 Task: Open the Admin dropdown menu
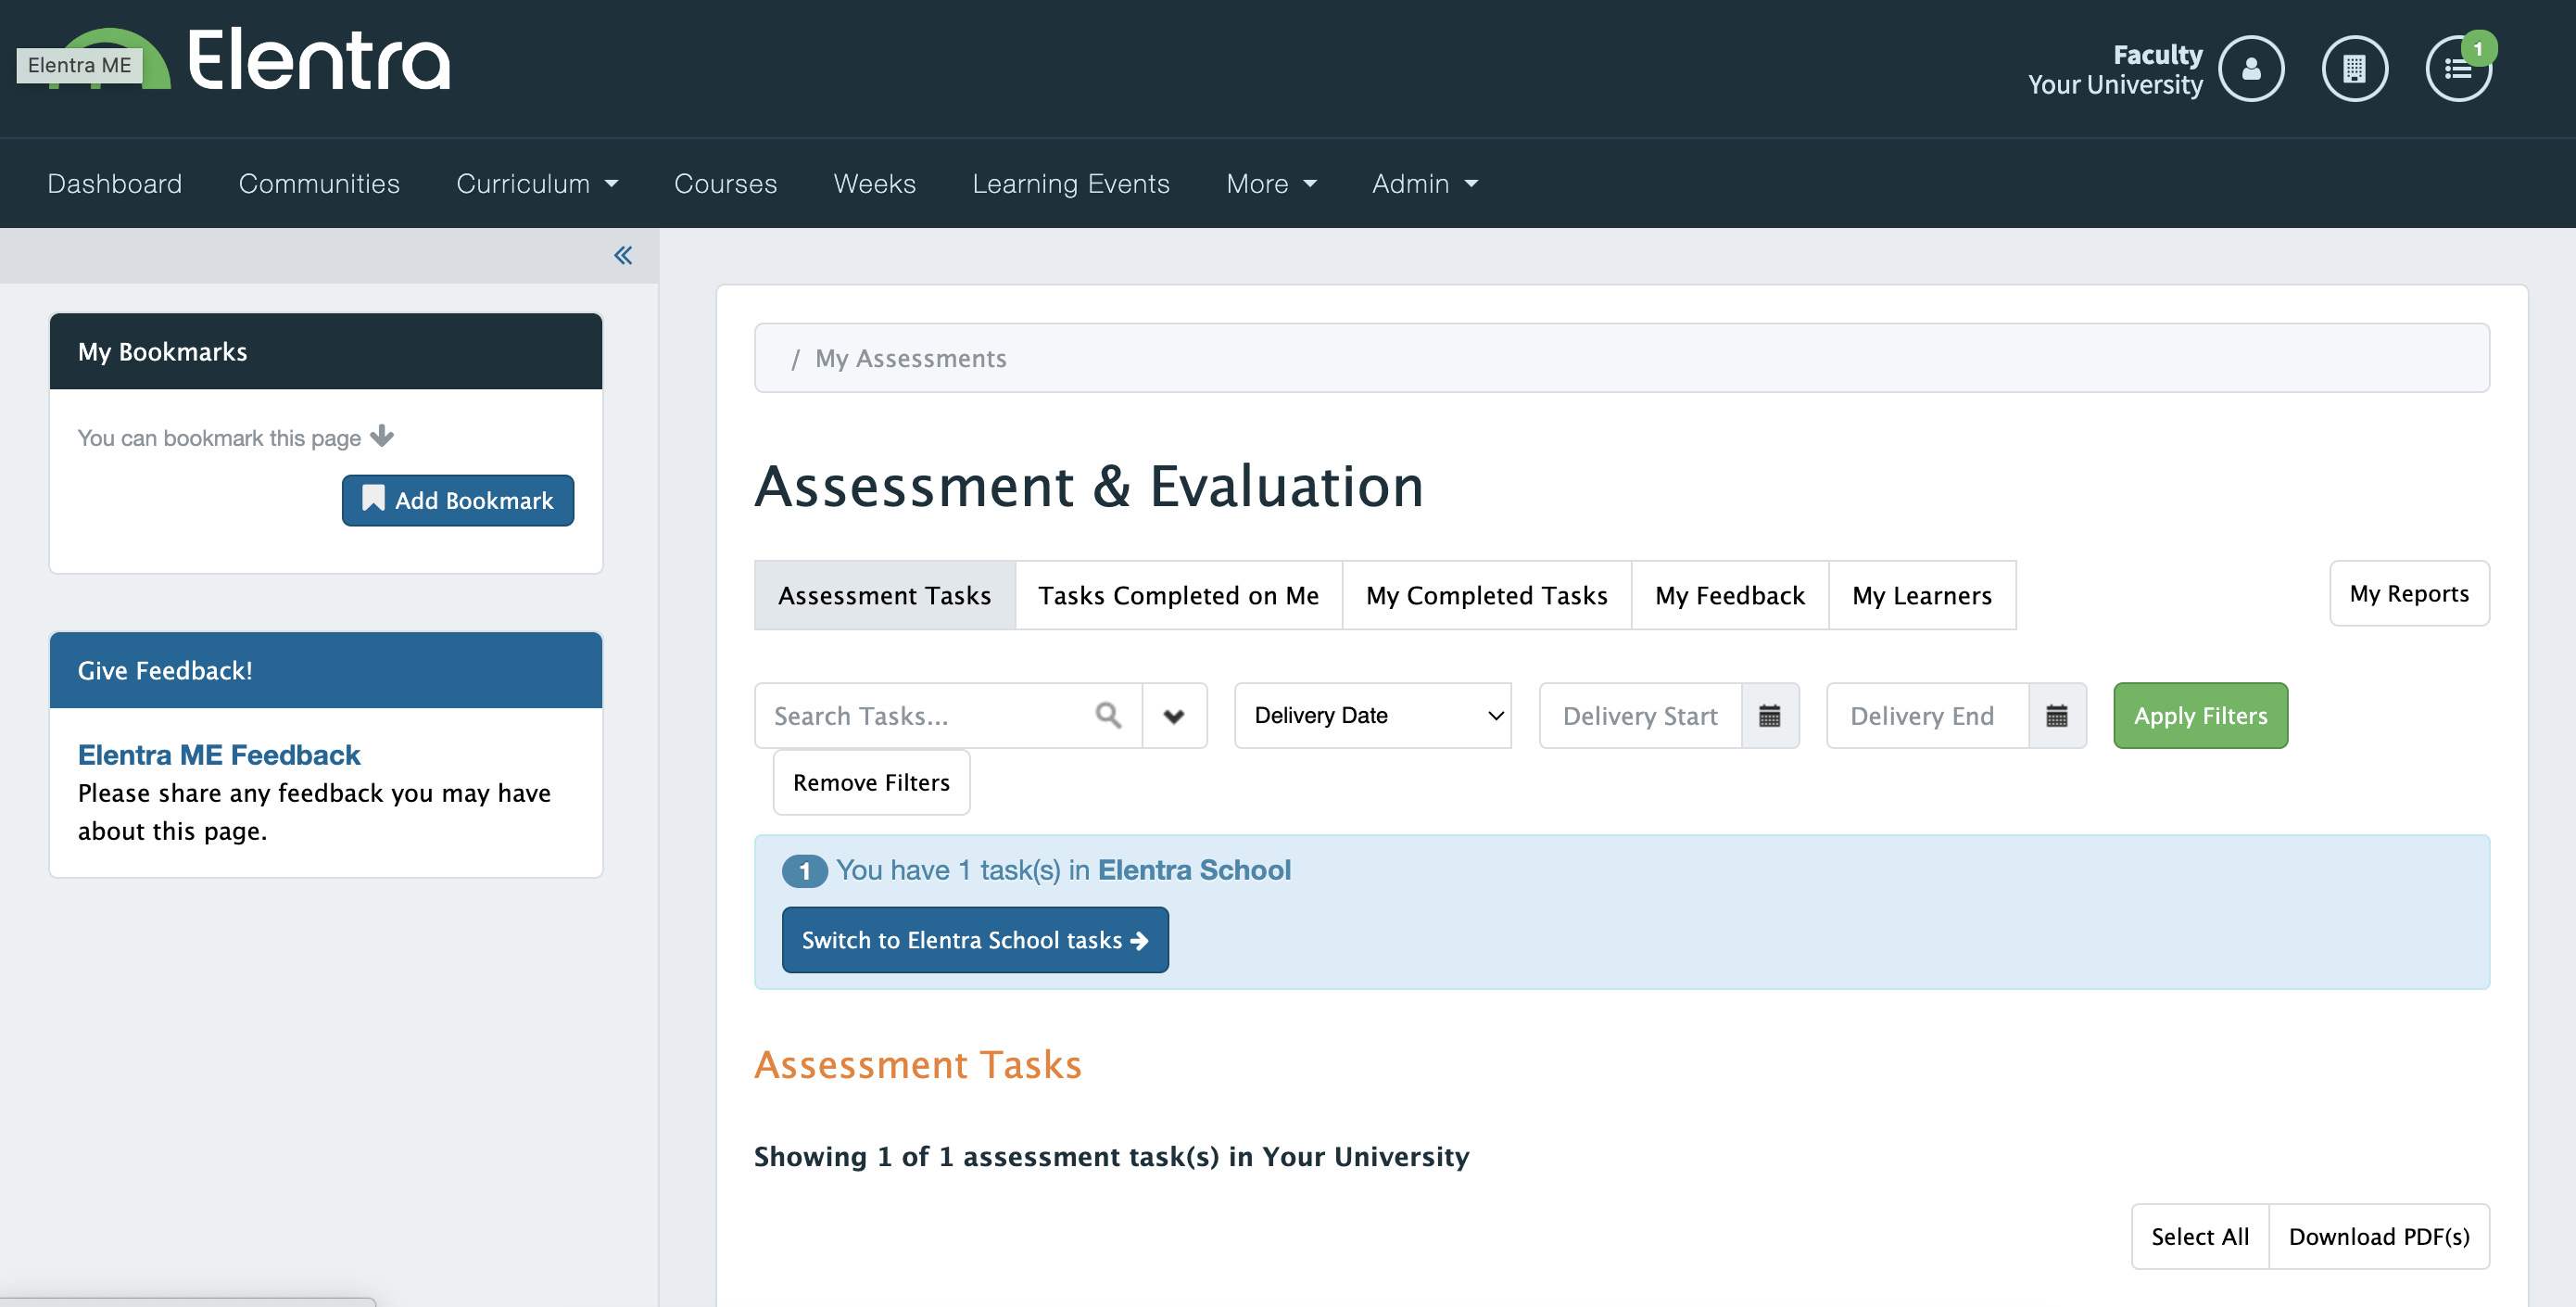coord(1424,184)
